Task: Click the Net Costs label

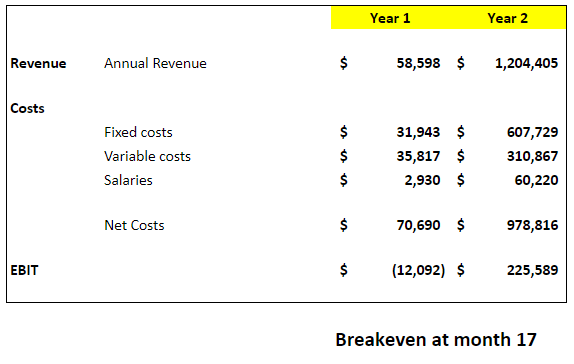Action: click(134, 225)
